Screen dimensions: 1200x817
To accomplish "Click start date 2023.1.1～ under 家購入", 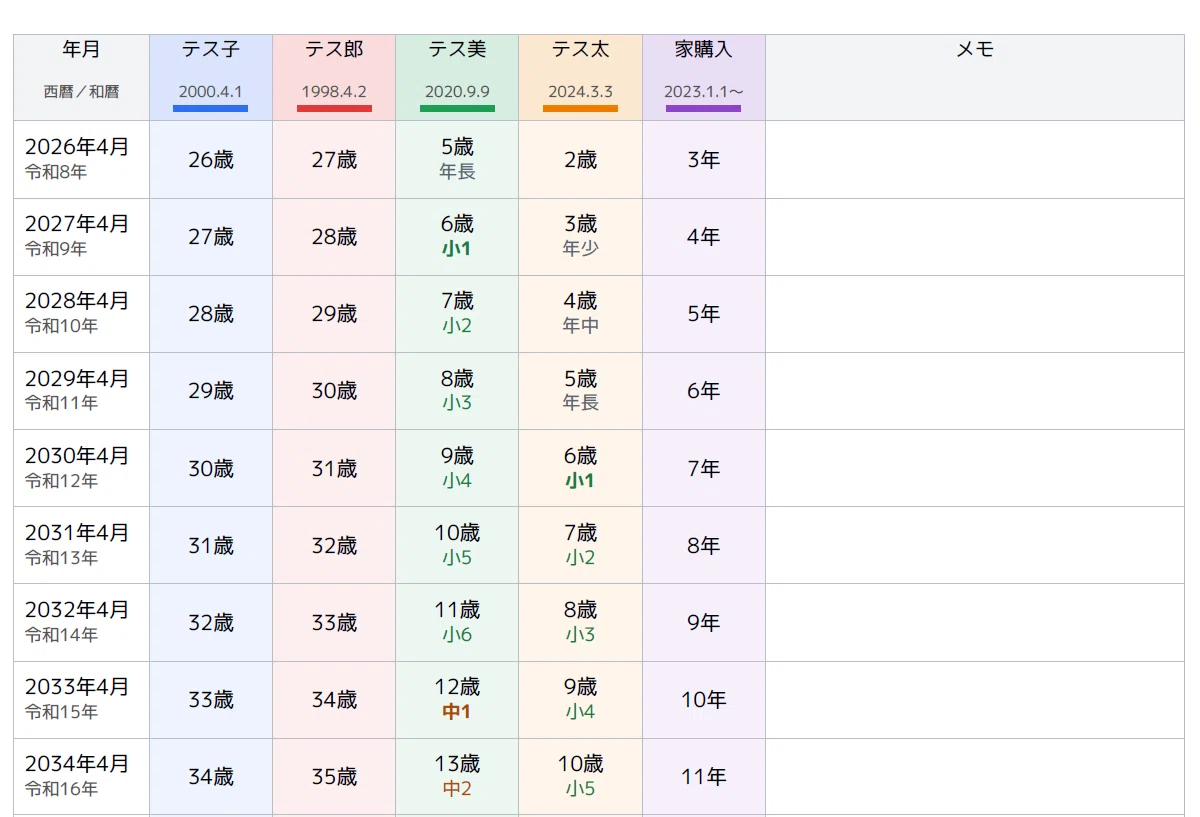I will (x=704, y=92).
